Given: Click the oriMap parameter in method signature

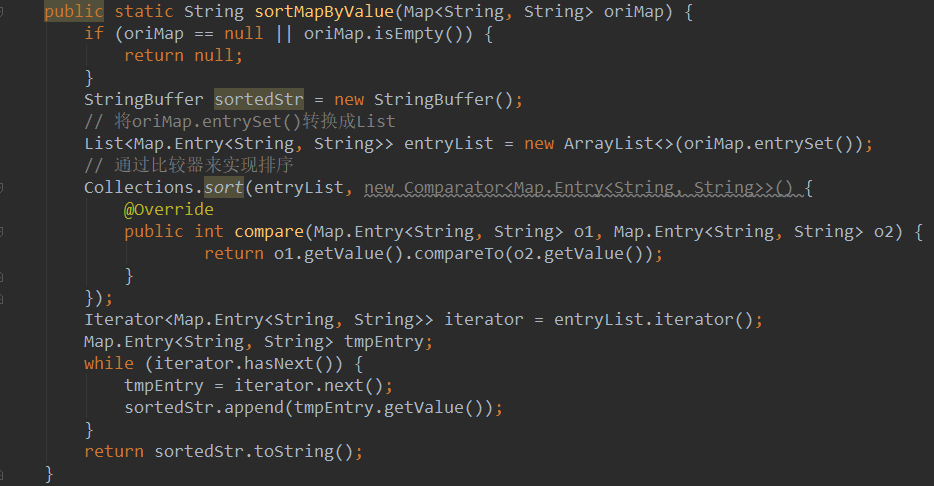Looking at the screenshot, I should [633, 11].
